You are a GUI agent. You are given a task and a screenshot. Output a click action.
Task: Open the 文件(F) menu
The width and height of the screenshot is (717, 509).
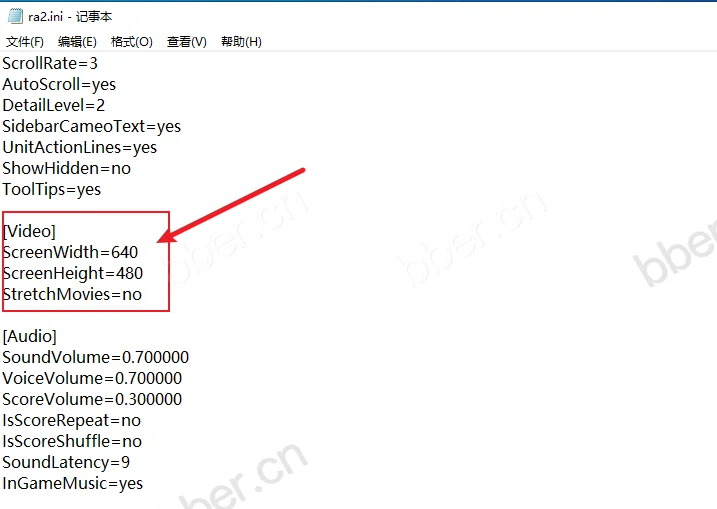pyautogui.click(x=25, y=42)
